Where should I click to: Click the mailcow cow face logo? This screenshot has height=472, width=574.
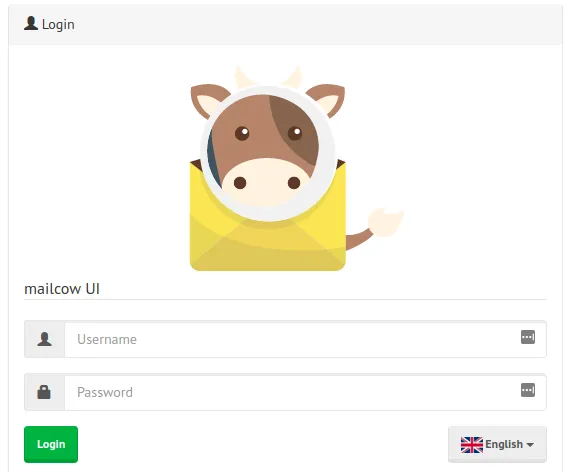[x=267, y=152]
